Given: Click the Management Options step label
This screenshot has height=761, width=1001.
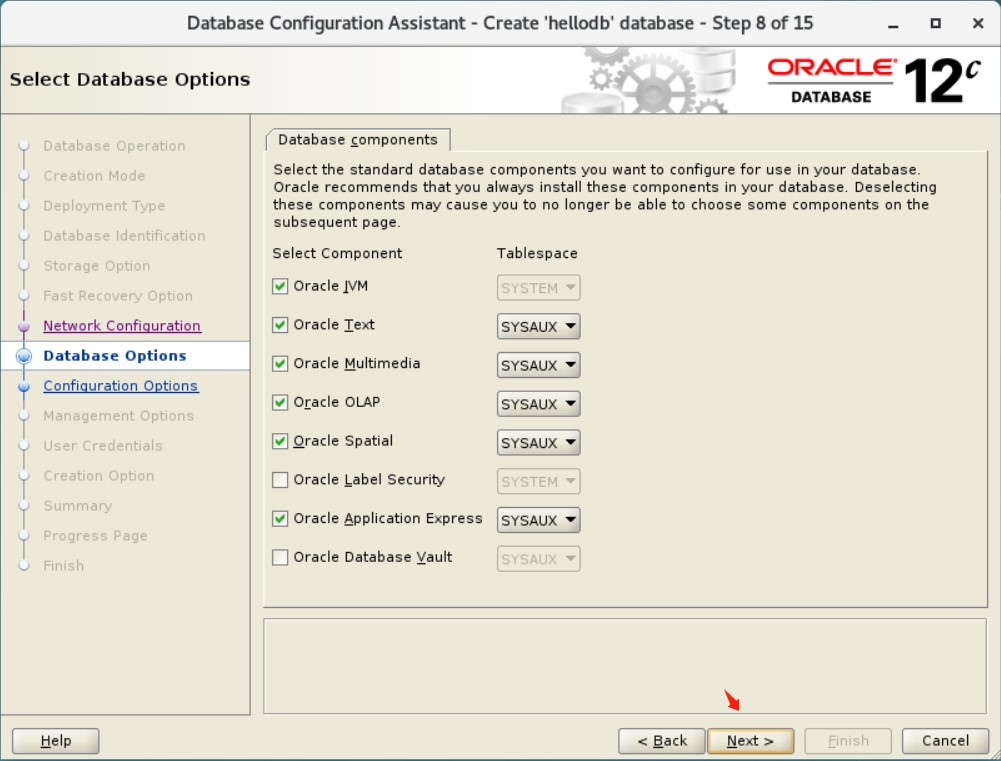Looking at the screenshot, I should click(x=119, y=416).
